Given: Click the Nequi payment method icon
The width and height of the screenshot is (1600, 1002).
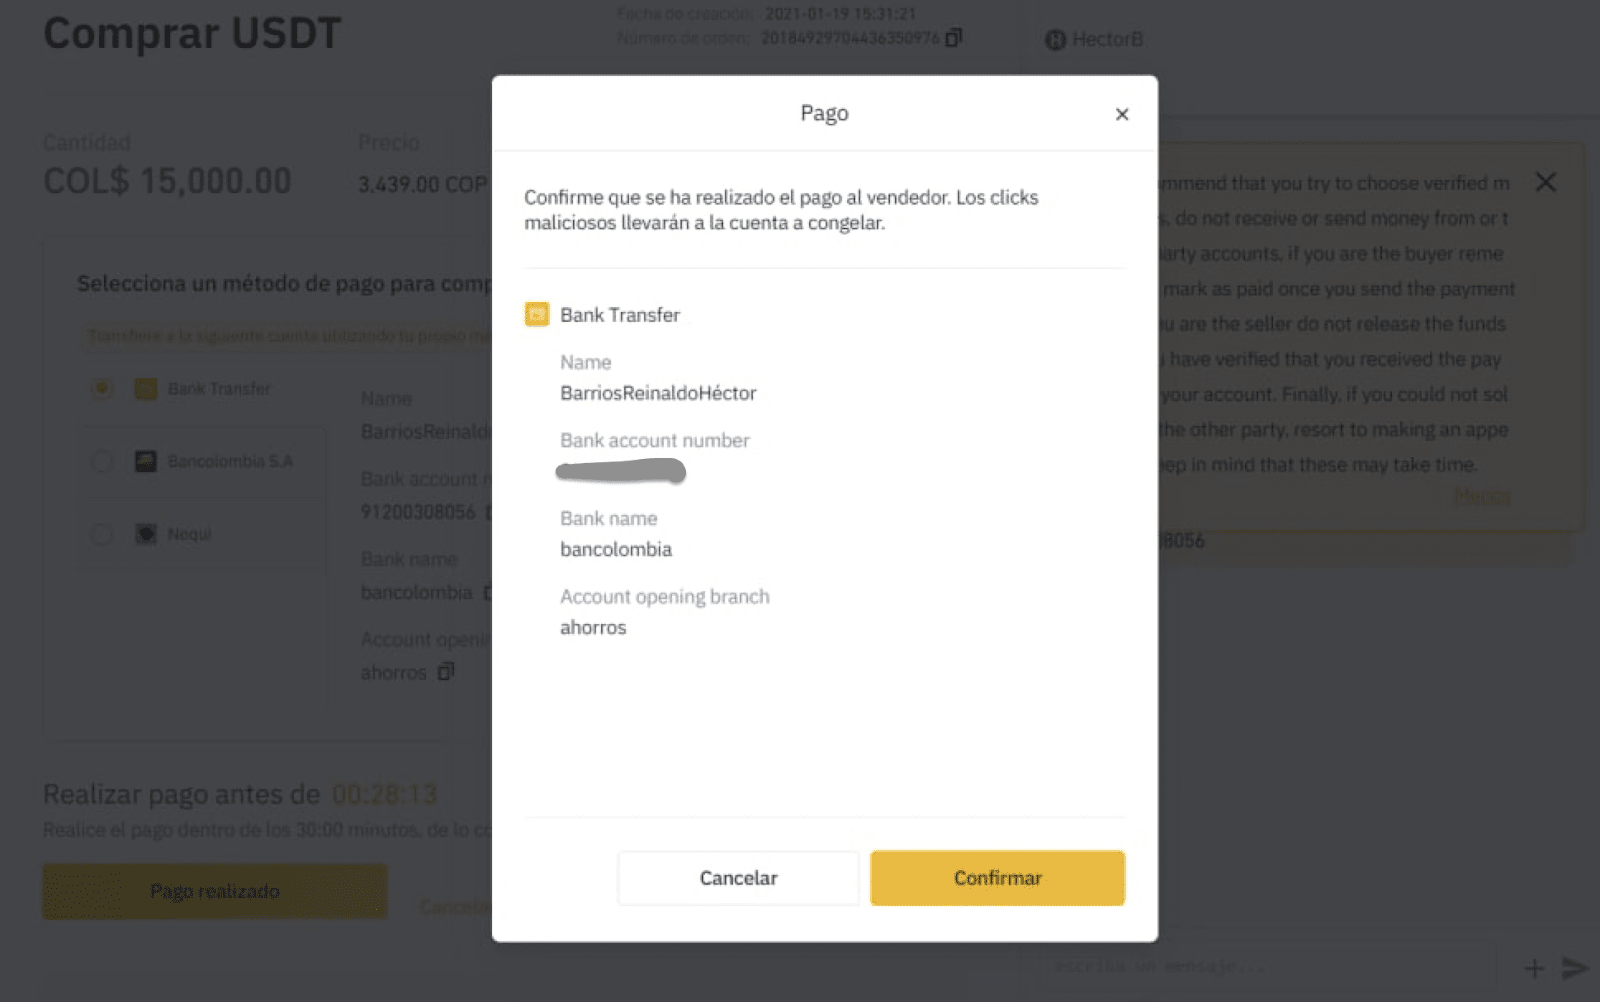Looking at the screenshot, I should 146,534.
